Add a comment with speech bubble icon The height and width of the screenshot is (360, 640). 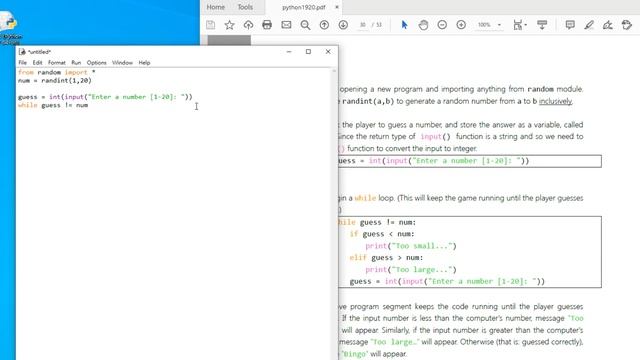(570, 25)
